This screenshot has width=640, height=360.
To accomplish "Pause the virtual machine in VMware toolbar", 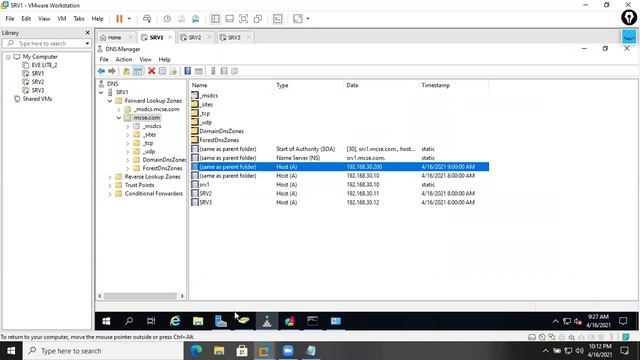I will 119,19.
